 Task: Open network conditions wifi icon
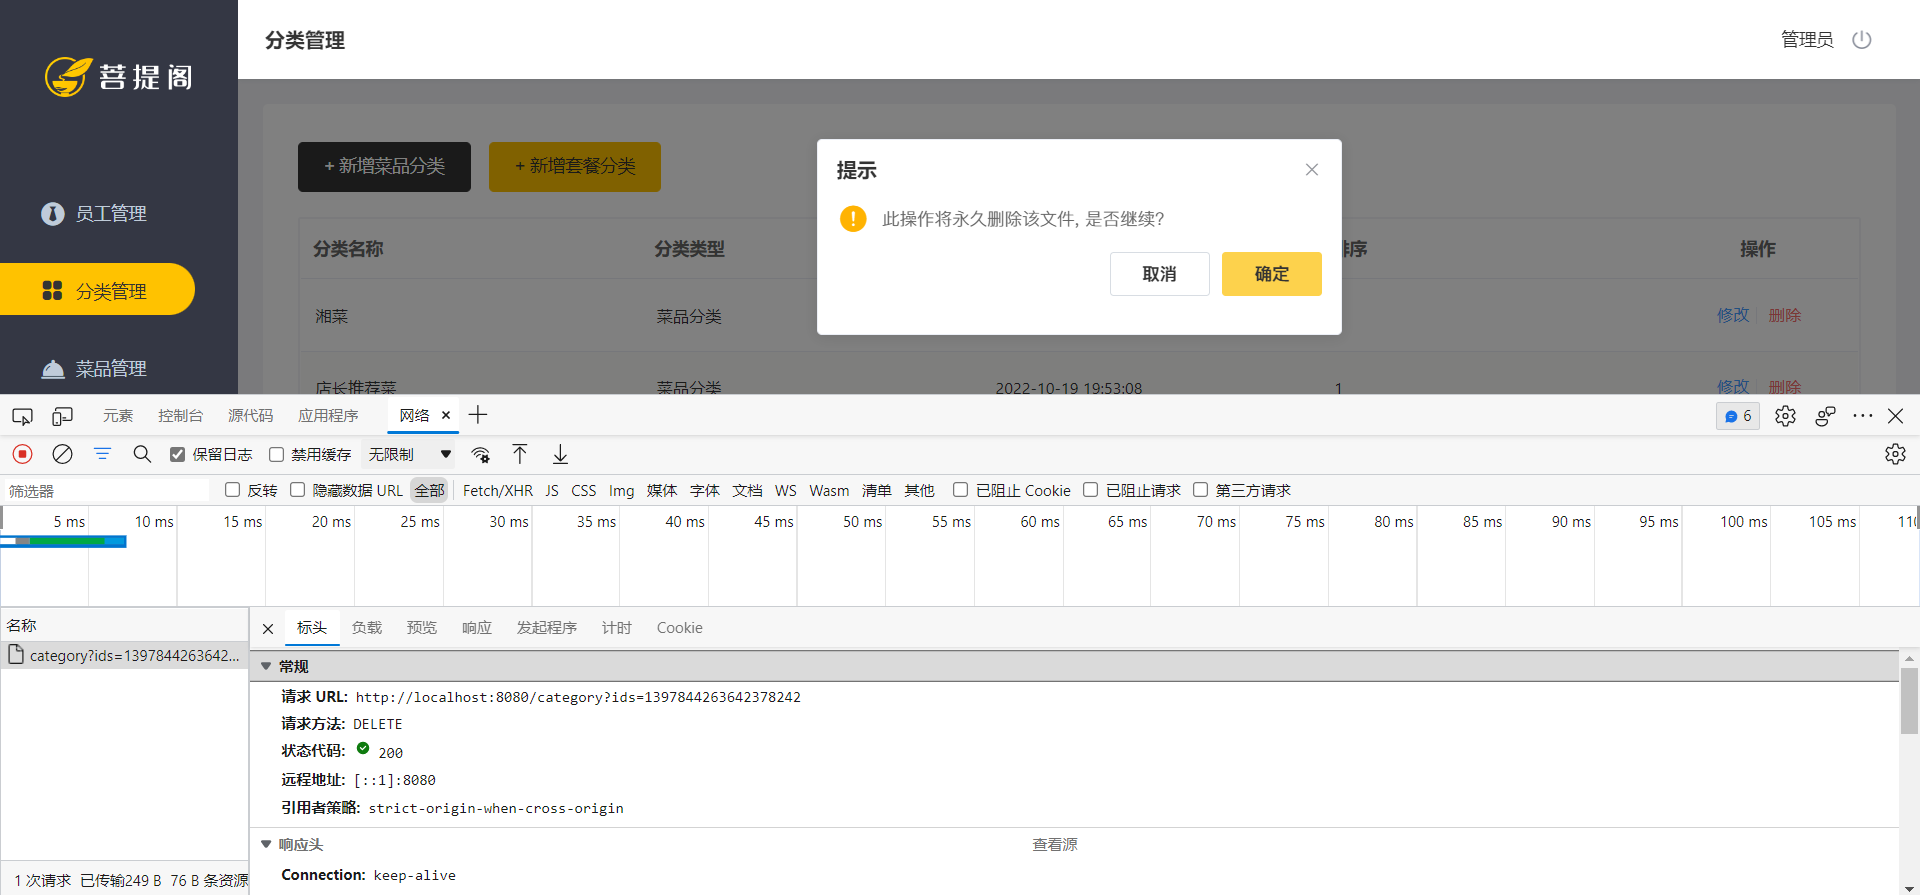[x=481, y=455]
